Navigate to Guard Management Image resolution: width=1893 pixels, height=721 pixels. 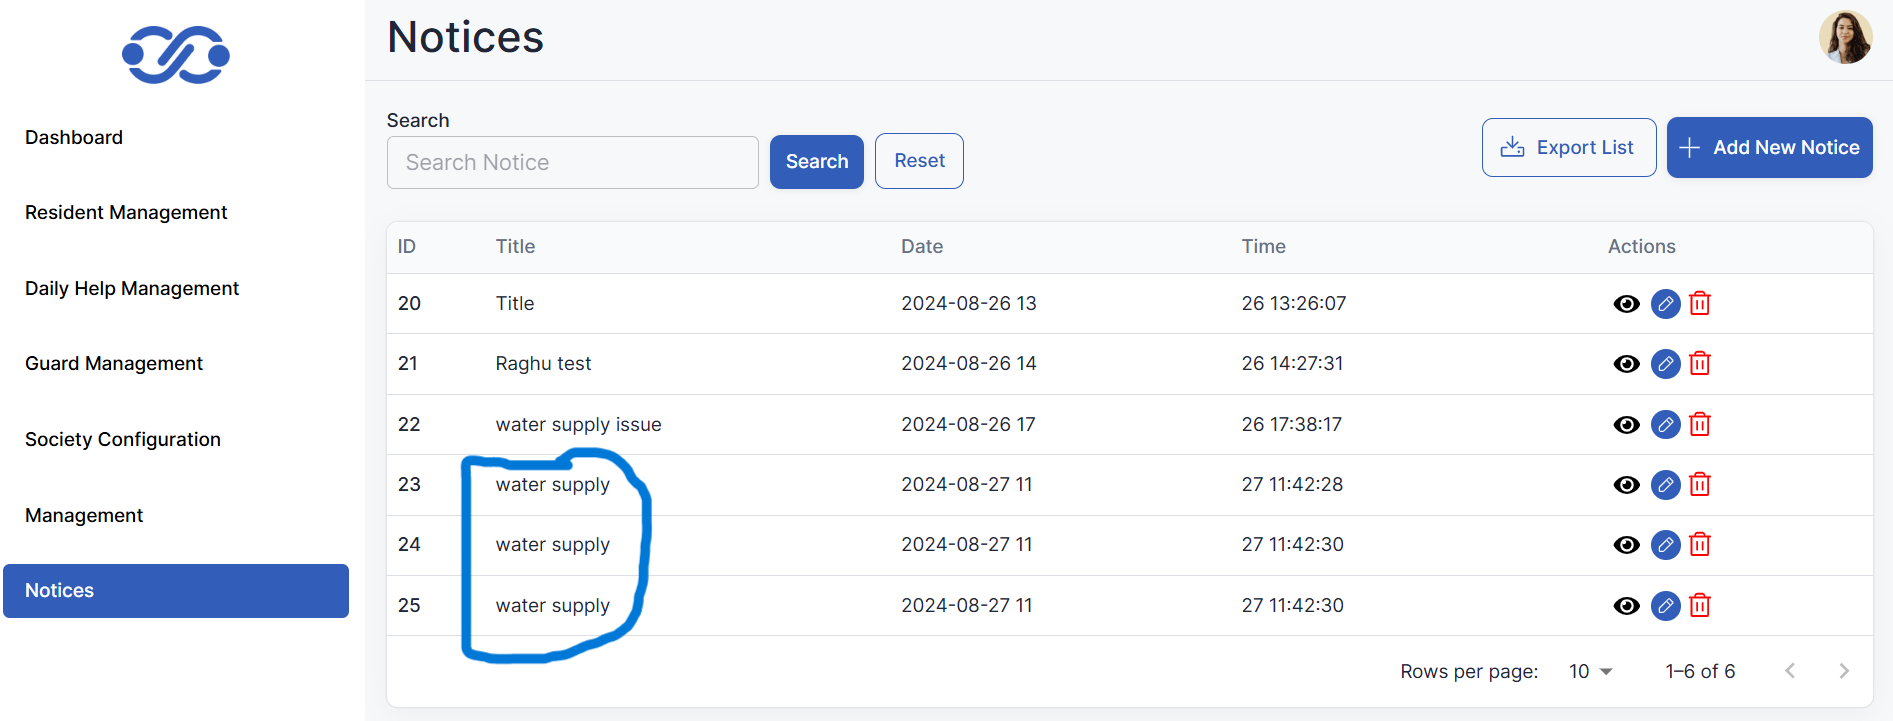point(114,364)
